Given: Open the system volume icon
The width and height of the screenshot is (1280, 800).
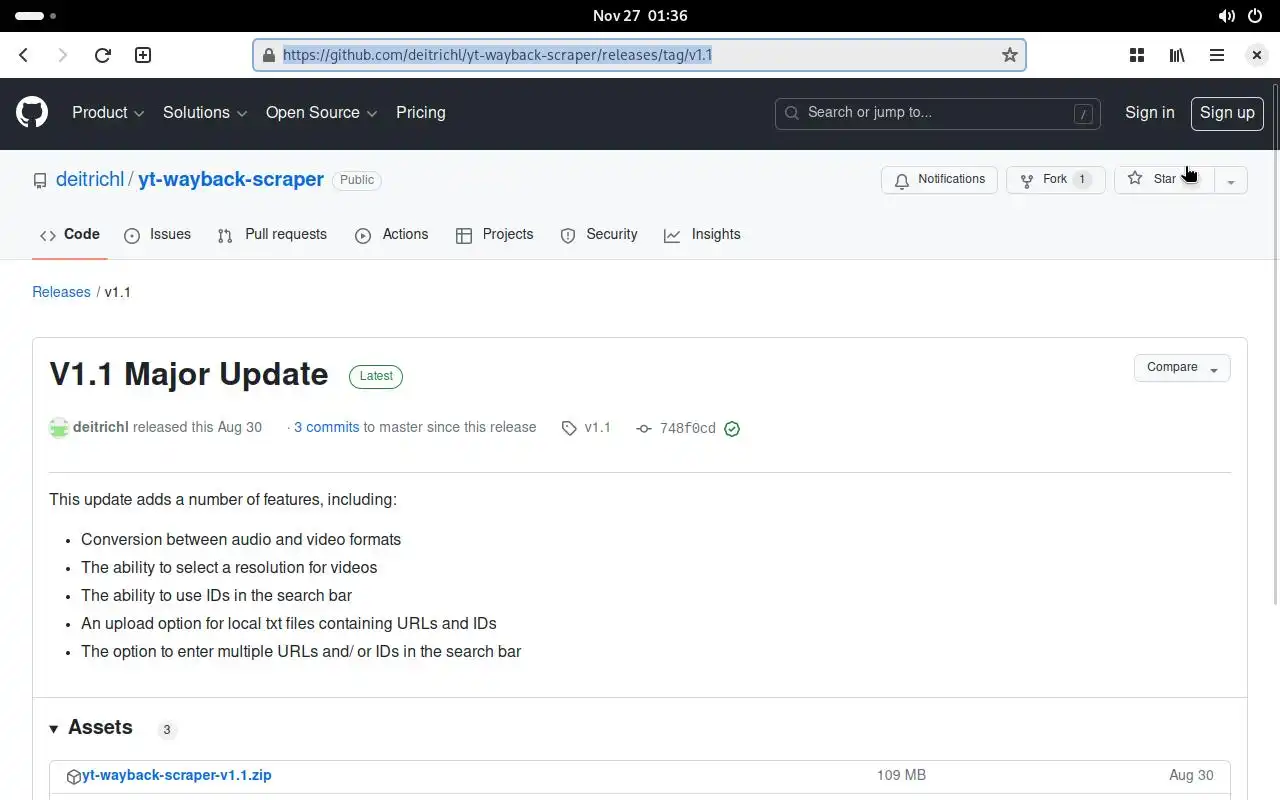Looking at the screenshot, I should [x=1226, y=16].
